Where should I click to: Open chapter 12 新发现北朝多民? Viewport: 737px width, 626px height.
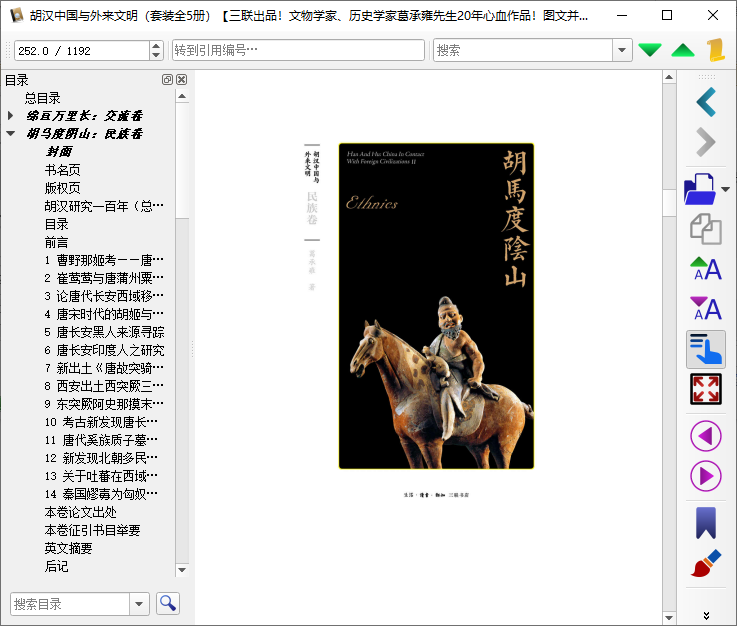pyautogui.click(x=101, y=458)
